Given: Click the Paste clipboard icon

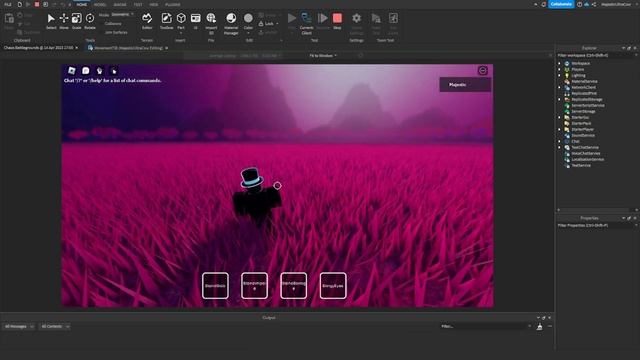Looking at the screenshot, I should 9,18.
